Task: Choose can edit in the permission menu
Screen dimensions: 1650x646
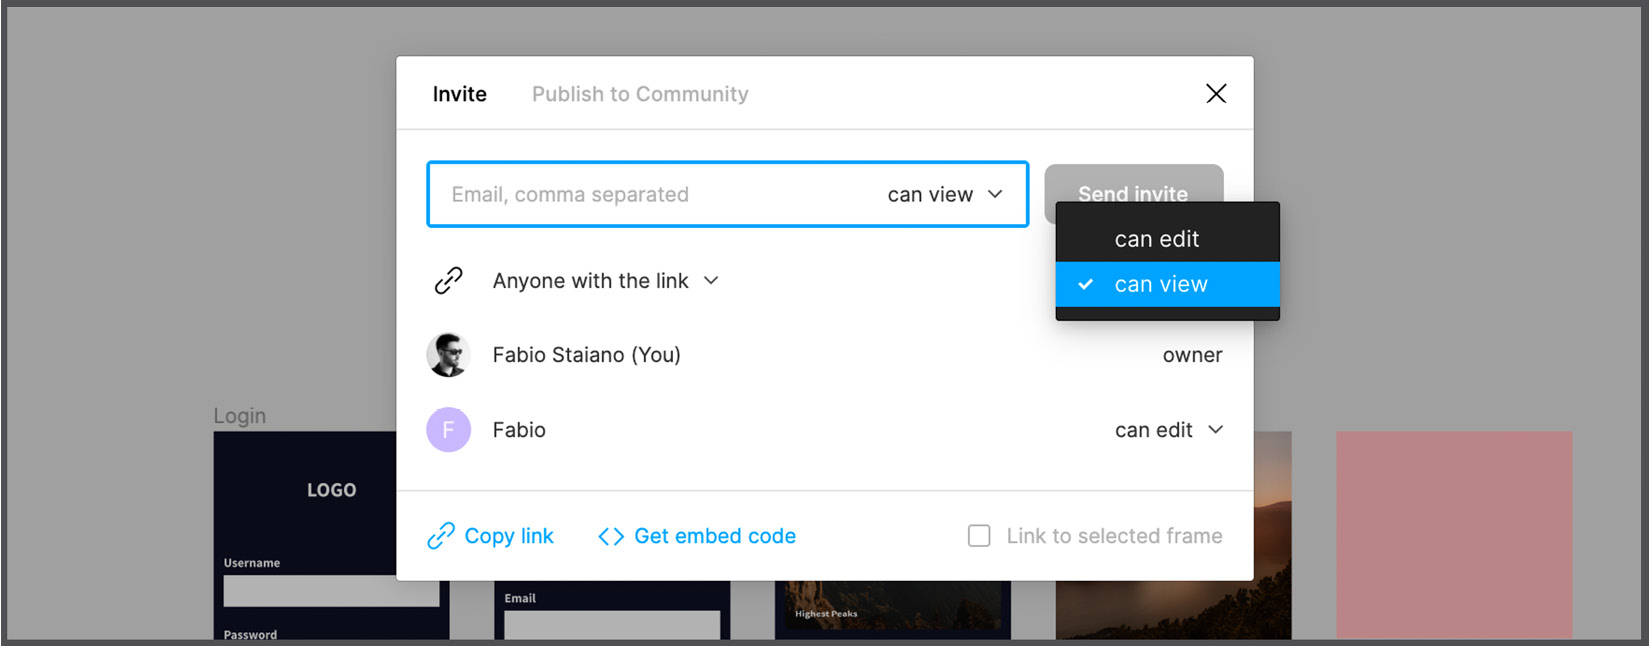Action: coord(1167,239)
